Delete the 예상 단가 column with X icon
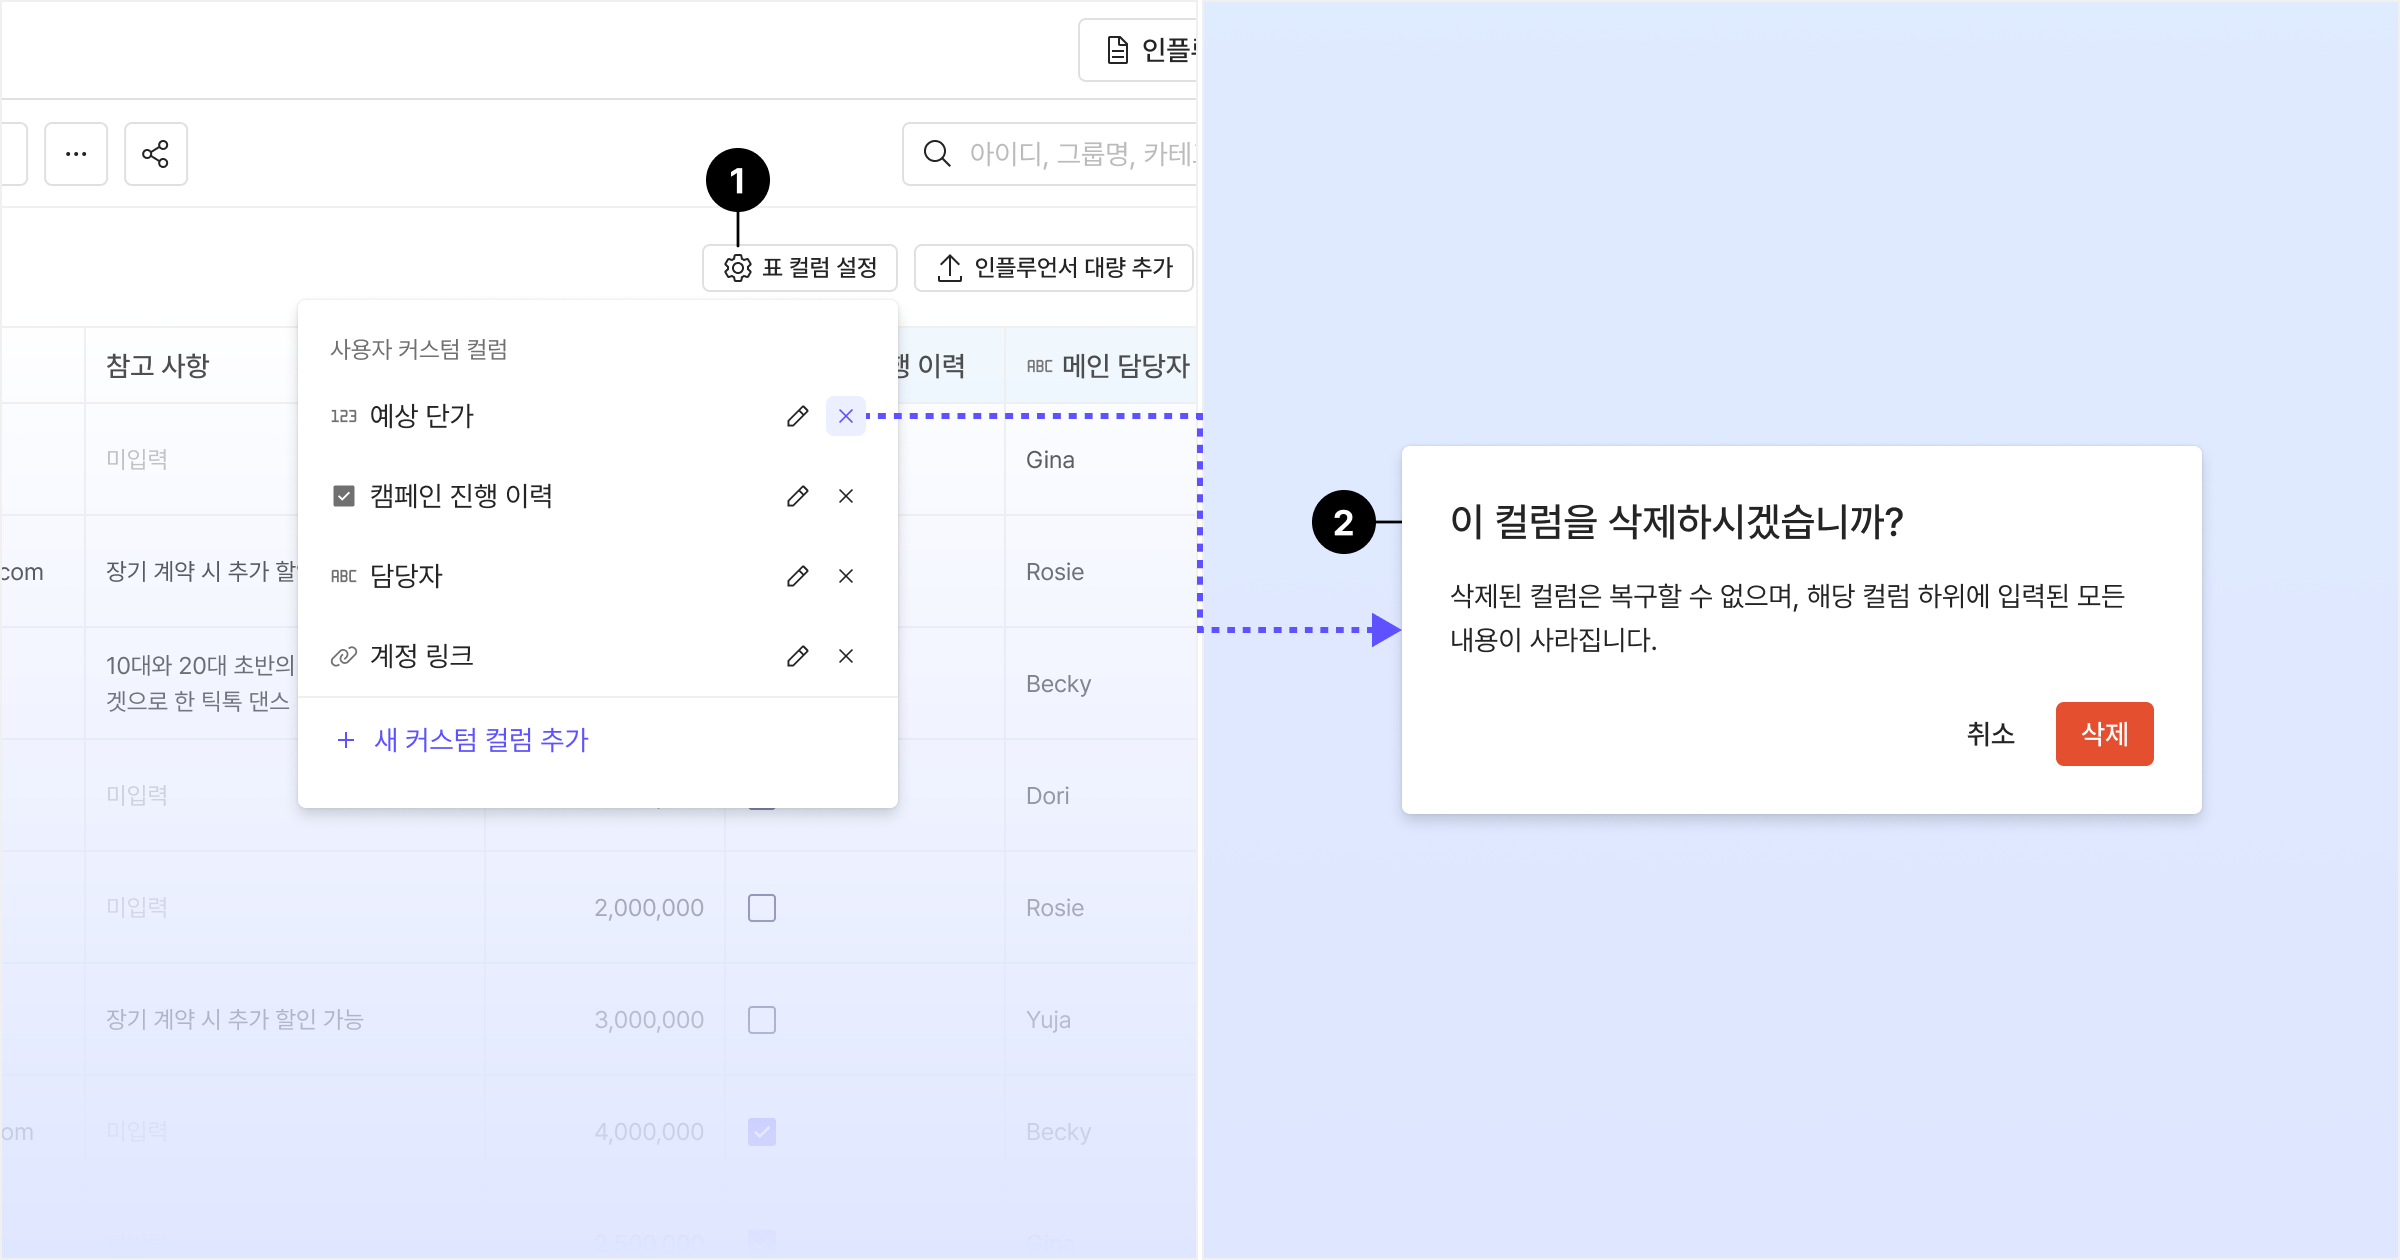Viewport: 2400px width, 1260px height. (846, 416)
